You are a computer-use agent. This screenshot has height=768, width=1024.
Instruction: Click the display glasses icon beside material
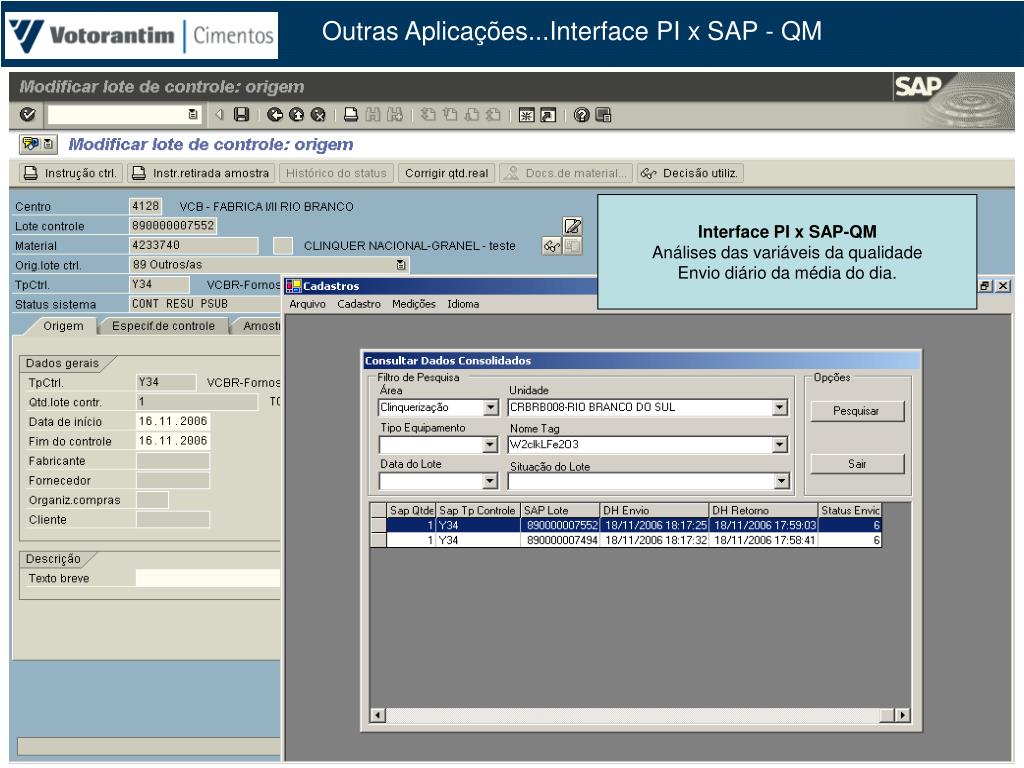[551, 246]
